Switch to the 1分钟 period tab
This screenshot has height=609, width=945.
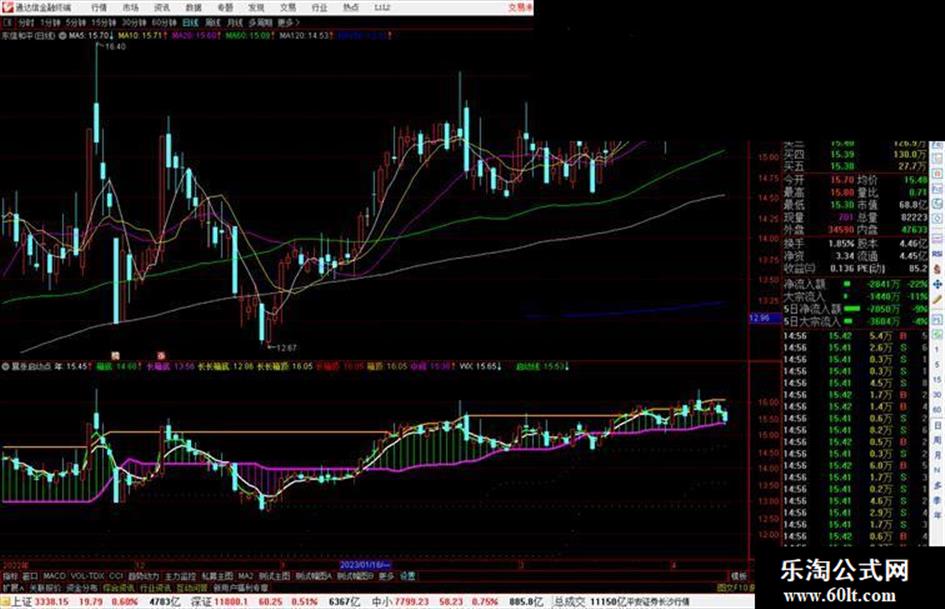point(50,22)
